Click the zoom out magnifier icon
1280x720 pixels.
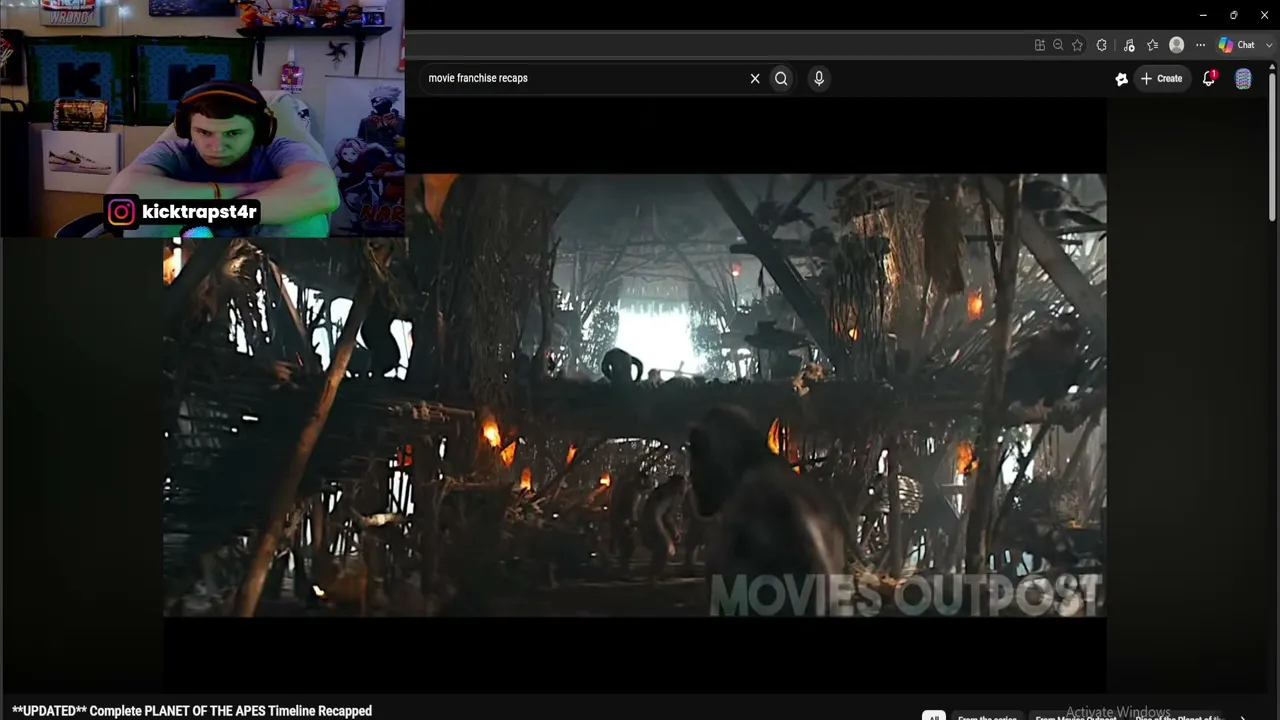click(1058, 45)
